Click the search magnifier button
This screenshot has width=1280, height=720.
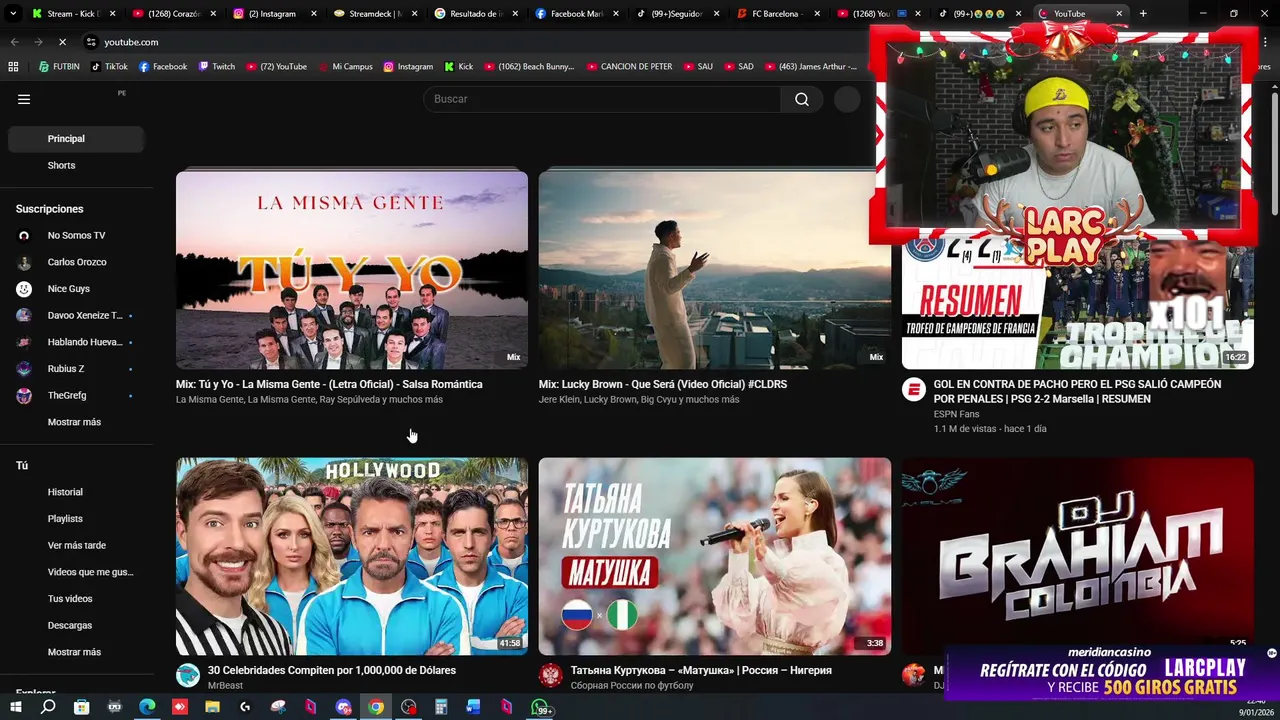[x=802, y=99]
